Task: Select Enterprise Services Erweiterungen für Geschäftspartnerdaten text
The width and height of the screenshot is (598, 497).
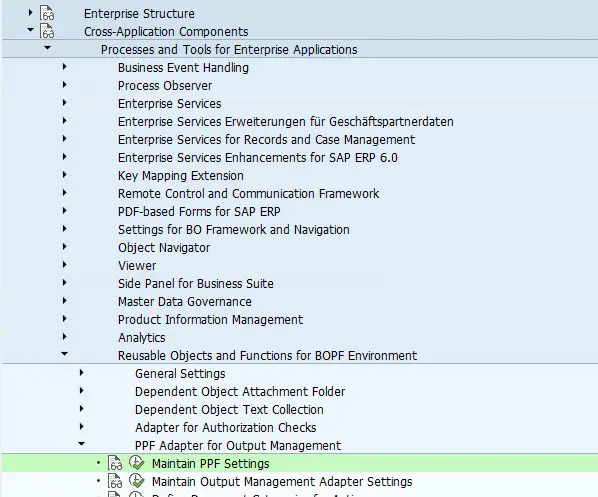Action: pos(286,122)
